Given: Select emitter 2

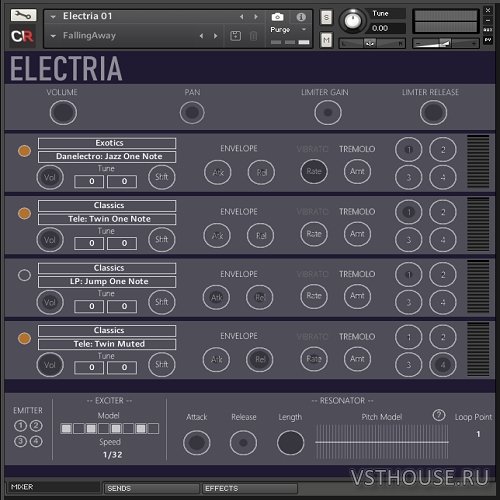Looking at the screenshot, I should click(x=36, y=426).
